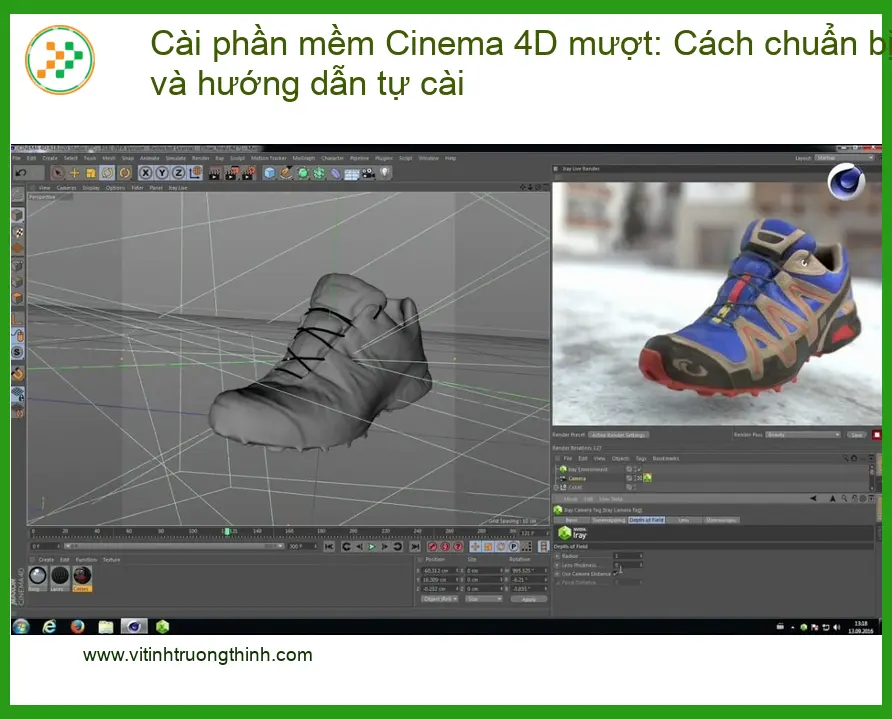Switch to the Depth of Field tab

[646, 520]
